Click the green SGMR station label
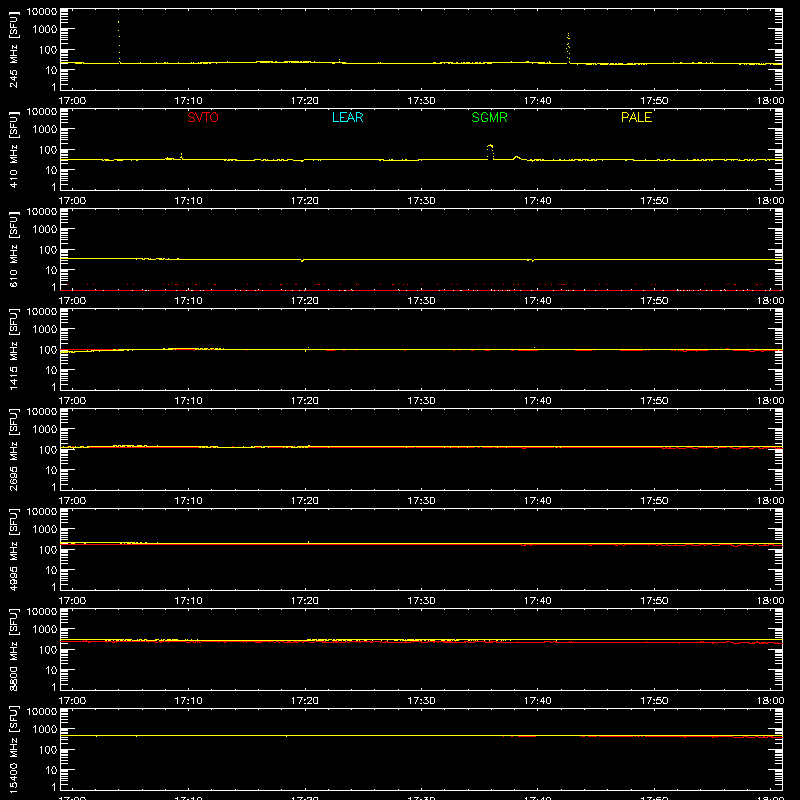The height and width of the screenshot is (800, 800). [x=489, y=117]
